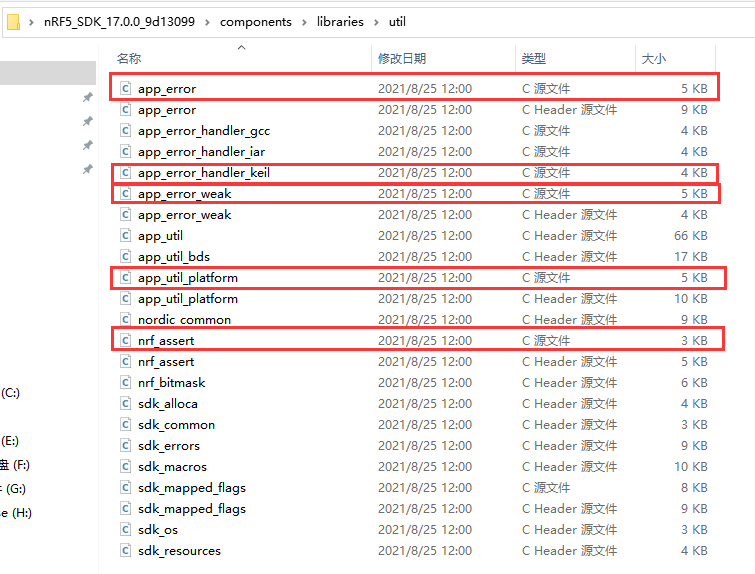Select app_util_platform 5 KB source file icon
The height and width of the screenshot is (574, 755).
click(x=125, y=277)
